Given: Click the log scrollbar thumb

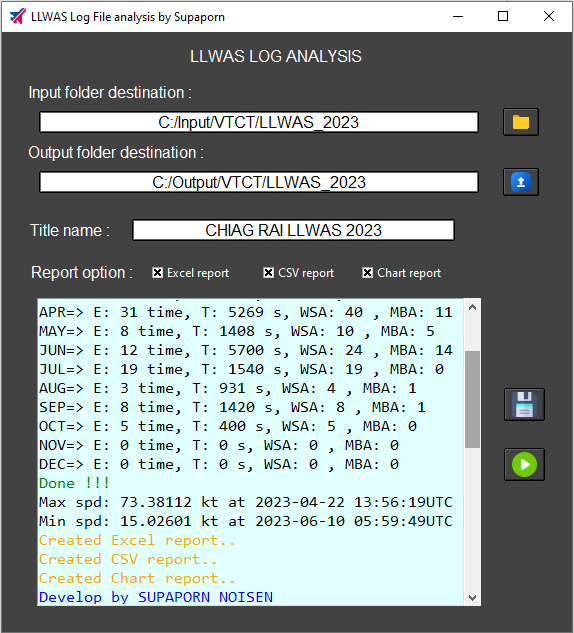Looking at the screenshot, I should [x=472, y=399].
